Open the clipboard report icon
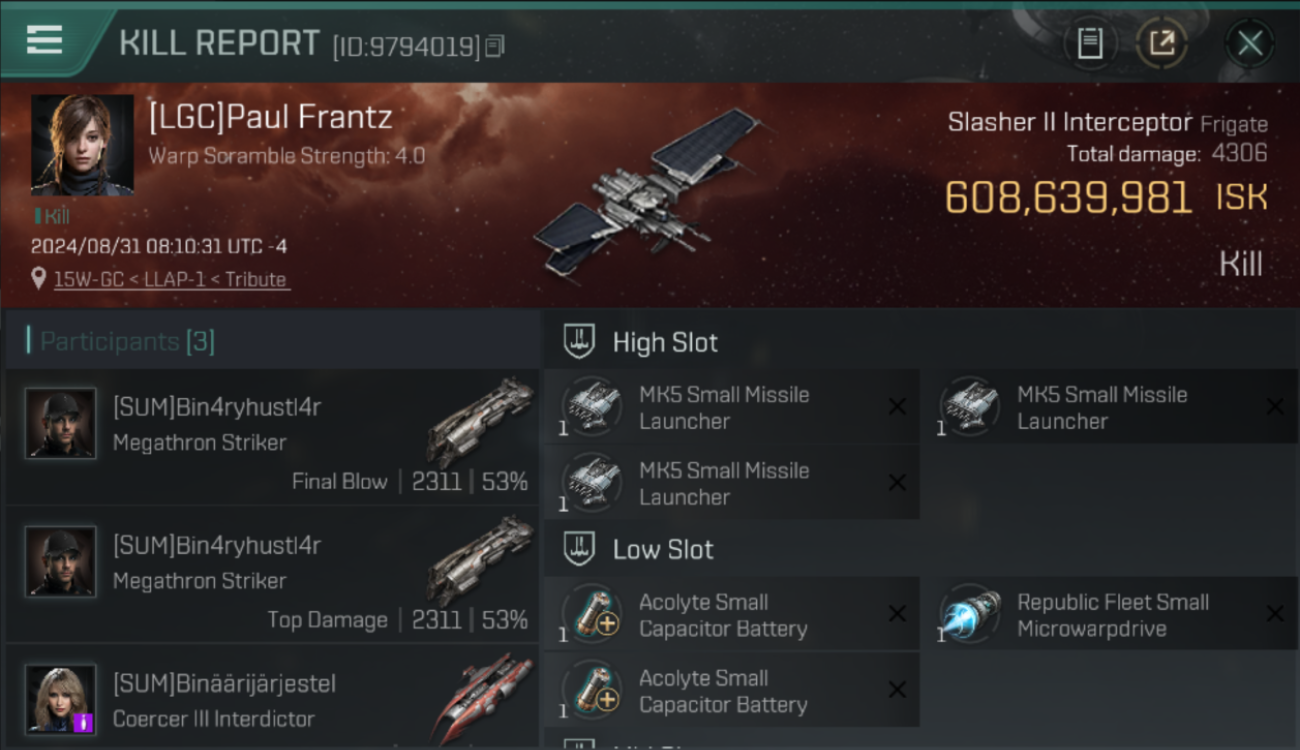This screenshot has height=750, width=1300. coord(1090,43)
